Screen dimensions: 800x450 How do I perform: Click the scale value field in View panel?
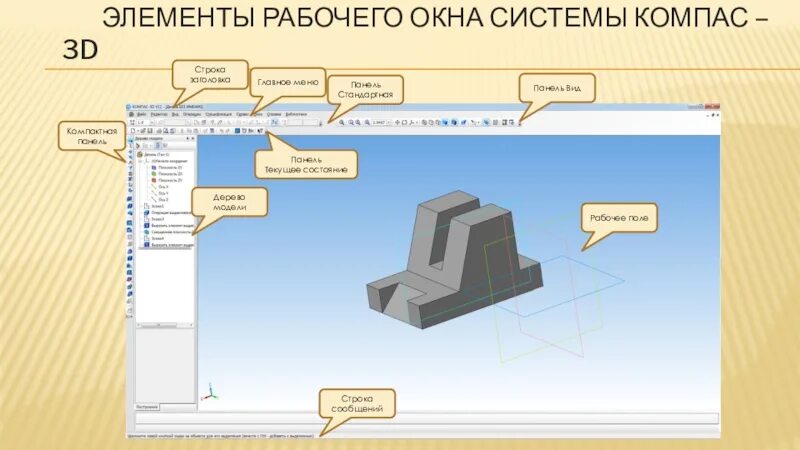379,122
